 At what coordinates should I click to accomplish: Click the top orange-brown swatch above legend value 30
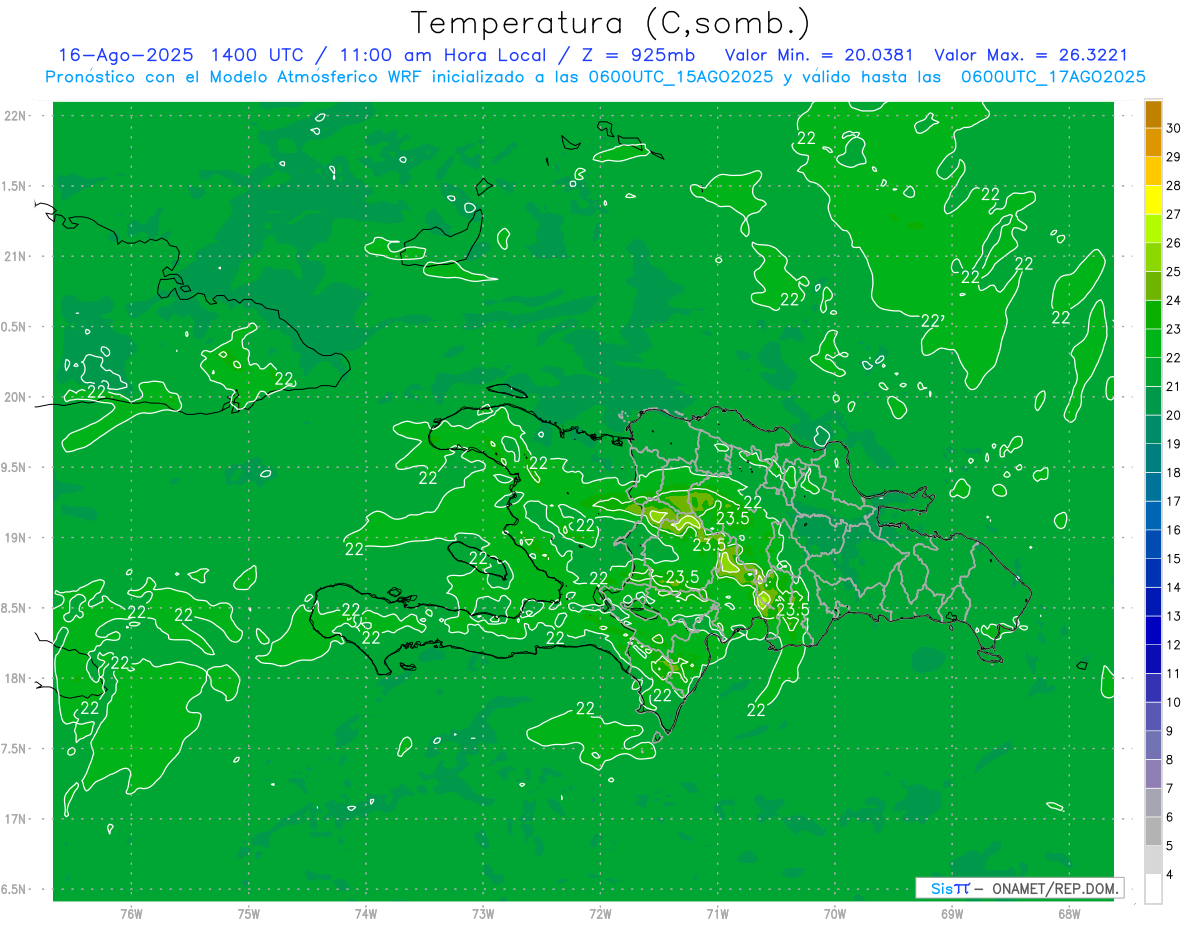tap(1153, 114)
